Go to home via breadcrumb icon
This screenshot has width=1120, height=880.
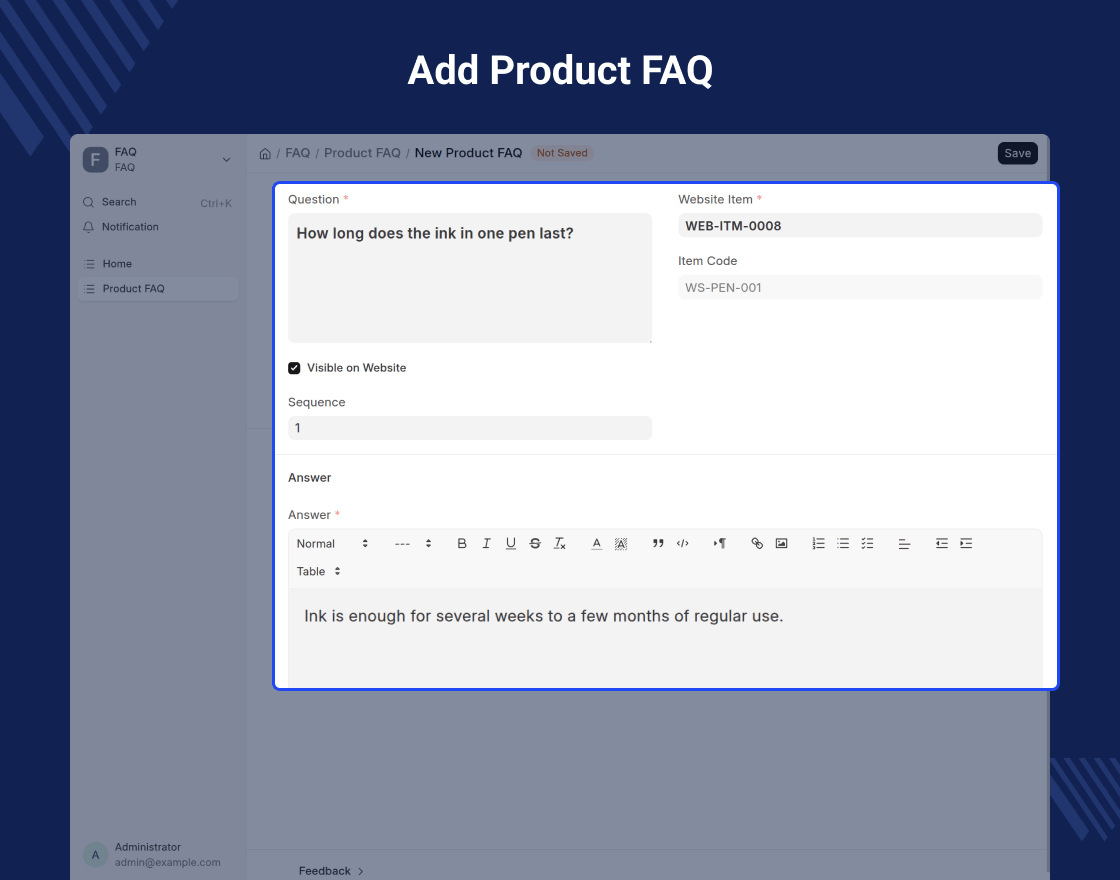tap(265, 154)
